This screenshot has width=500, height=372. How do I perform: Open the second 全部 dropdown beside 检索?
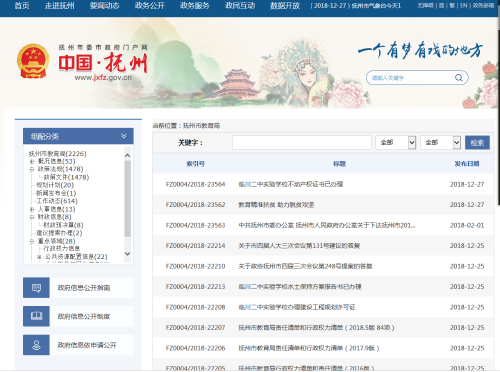tap(440, 143)
